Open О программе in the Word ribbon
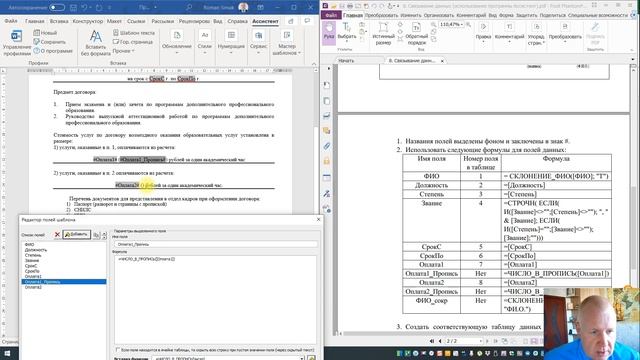The width and height of the screenshot is (640, 360). tap(53, 51)
